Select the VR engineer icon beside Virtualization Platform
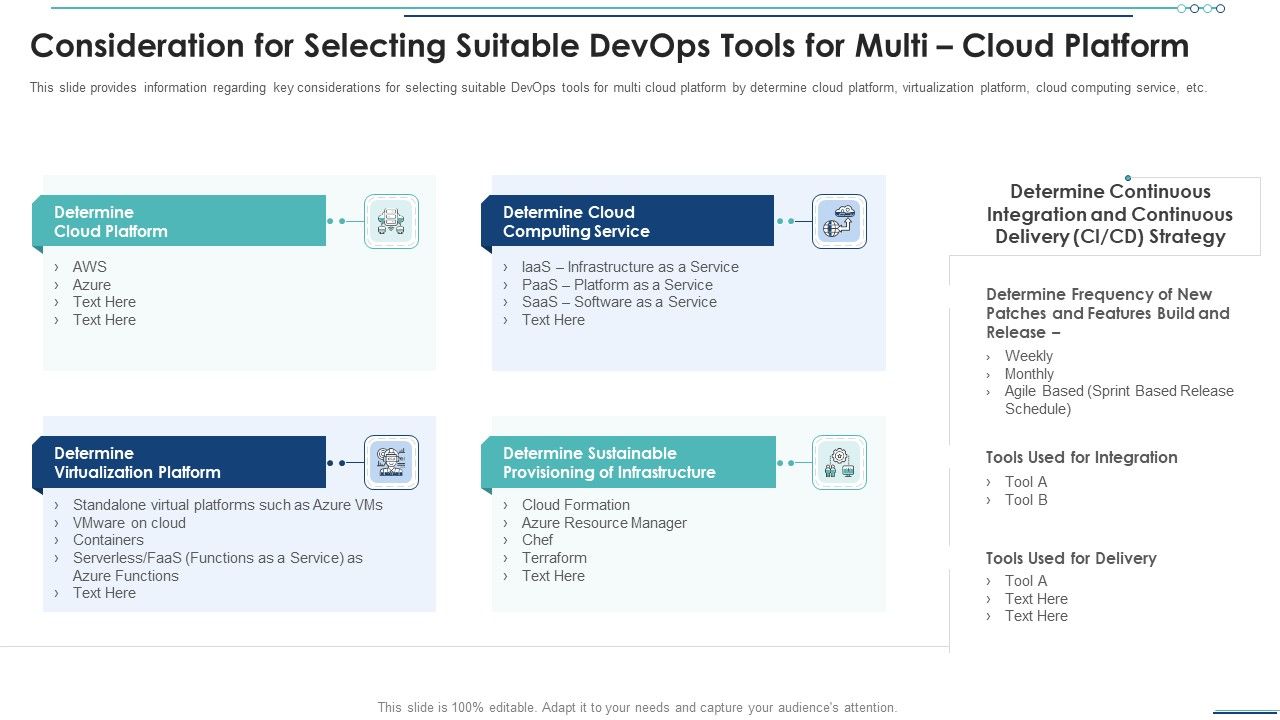Screen dimensions: 1280x720 (391, 462)
